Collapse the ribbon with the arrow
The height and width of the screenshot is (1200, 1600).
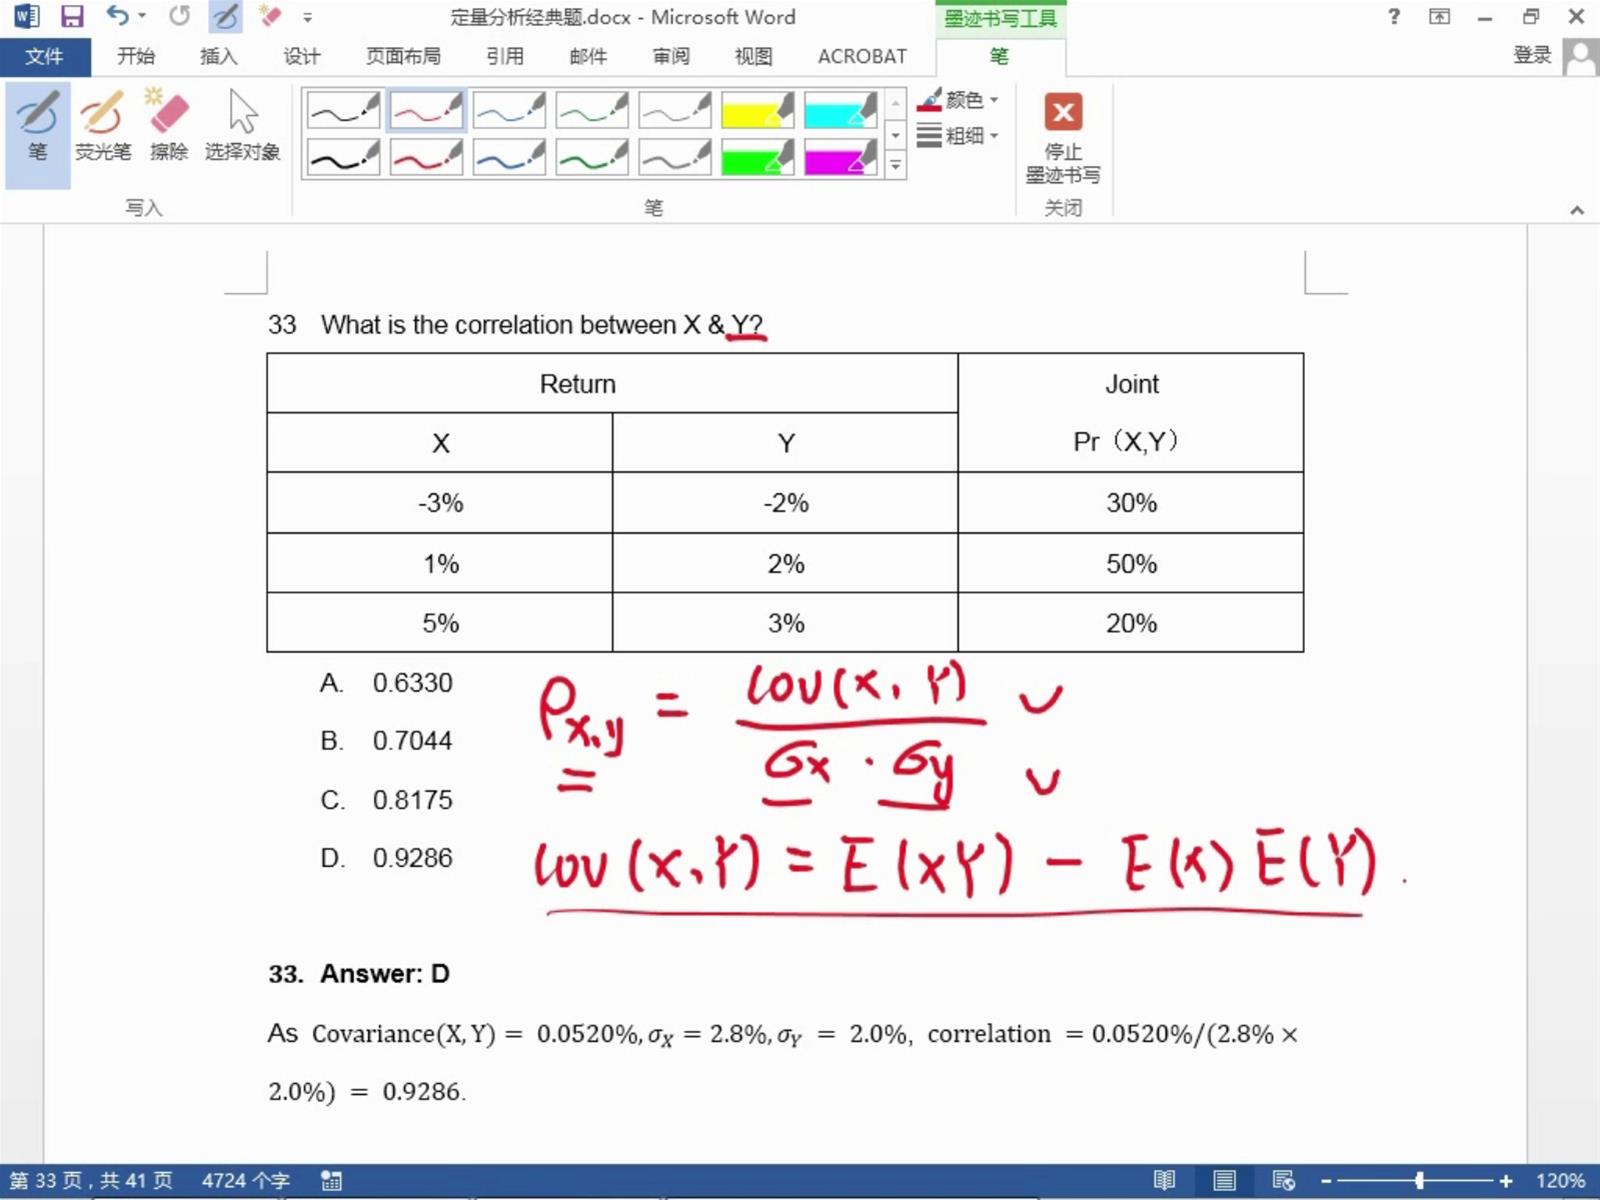[1577, 210]
